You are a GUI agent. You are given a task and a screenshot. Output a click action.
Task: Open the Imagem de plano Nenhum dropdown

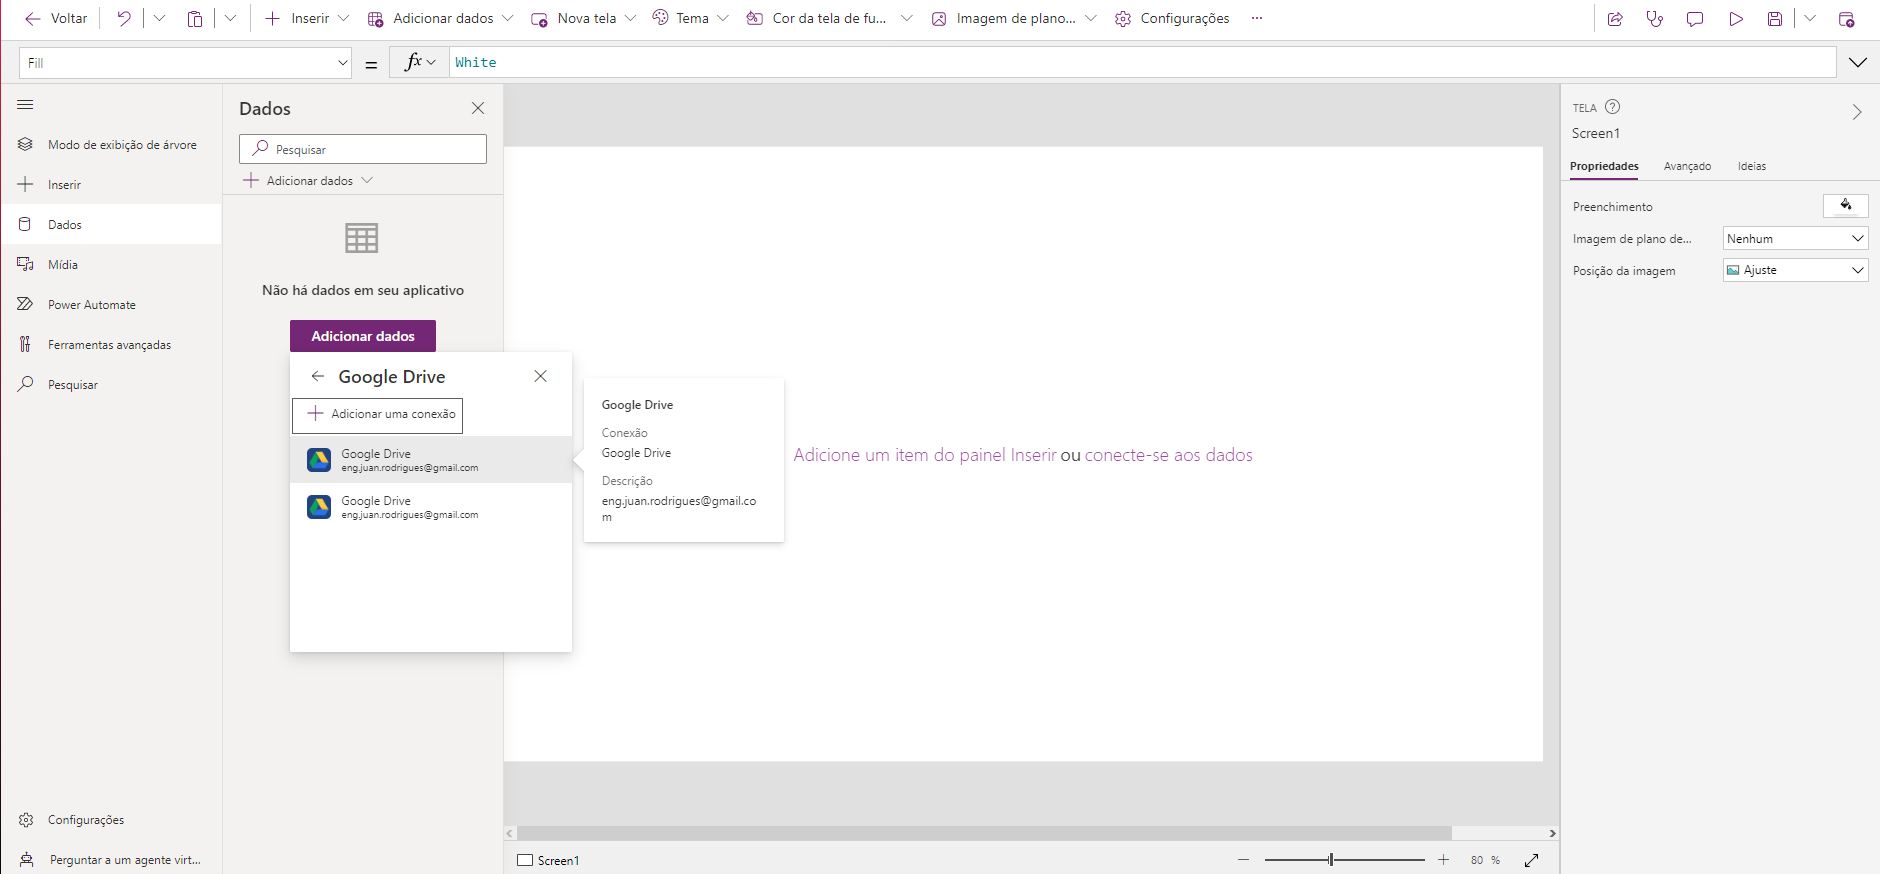coord(1795,239)
